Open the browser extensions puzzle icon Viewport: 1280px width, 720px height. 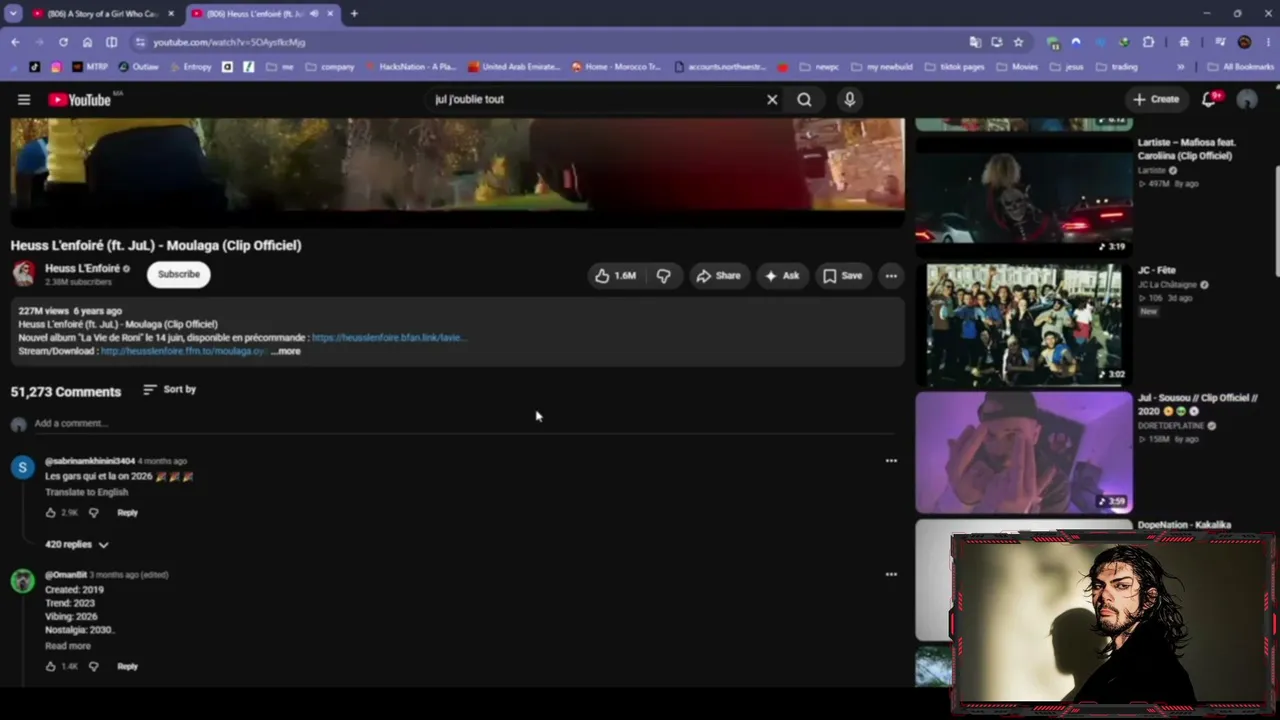click(1148, 42)
